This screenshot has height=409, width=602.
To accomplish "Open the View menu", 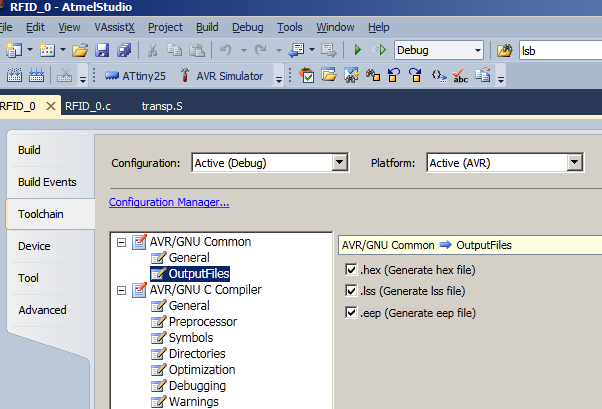I will click(x=69, y=27).
